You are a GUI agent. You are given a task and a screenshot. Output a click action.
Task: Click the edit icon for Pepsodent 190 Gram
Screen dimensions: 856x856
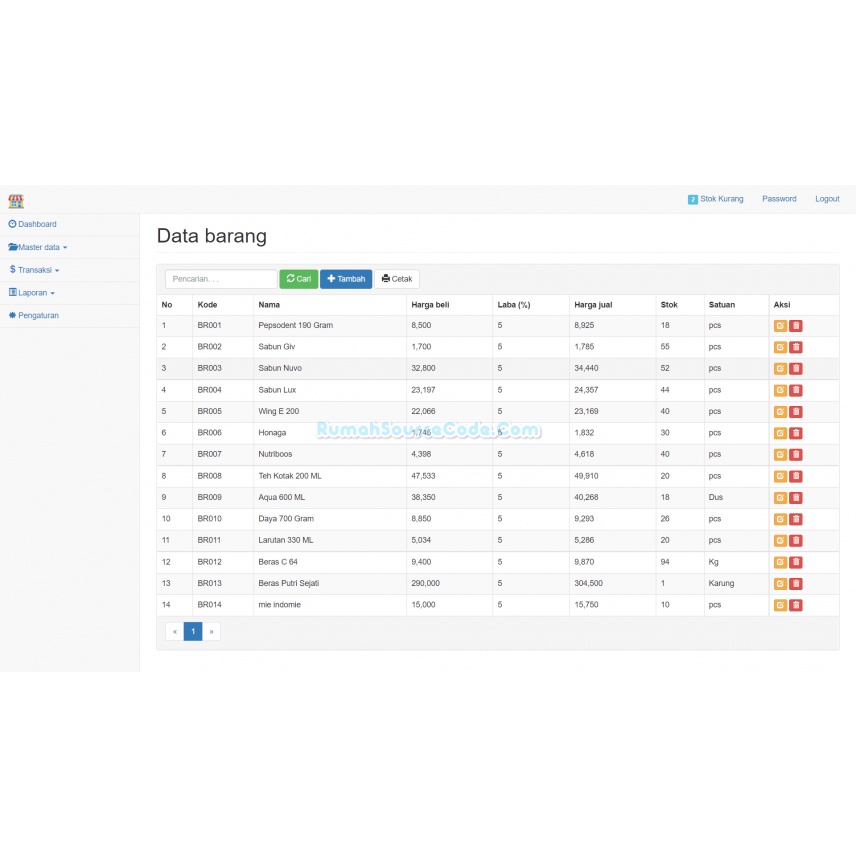point(780,326)
